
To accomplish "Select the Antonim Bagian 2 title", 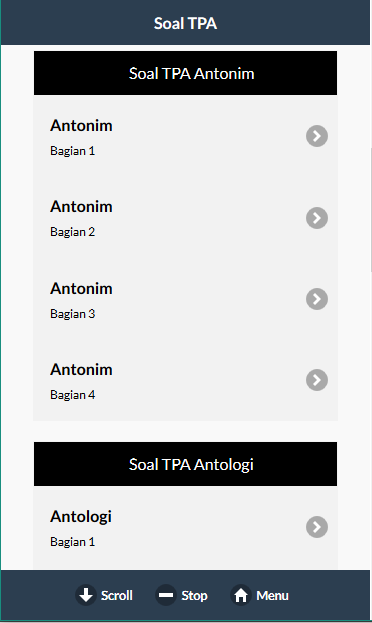I will pos(81,207).
